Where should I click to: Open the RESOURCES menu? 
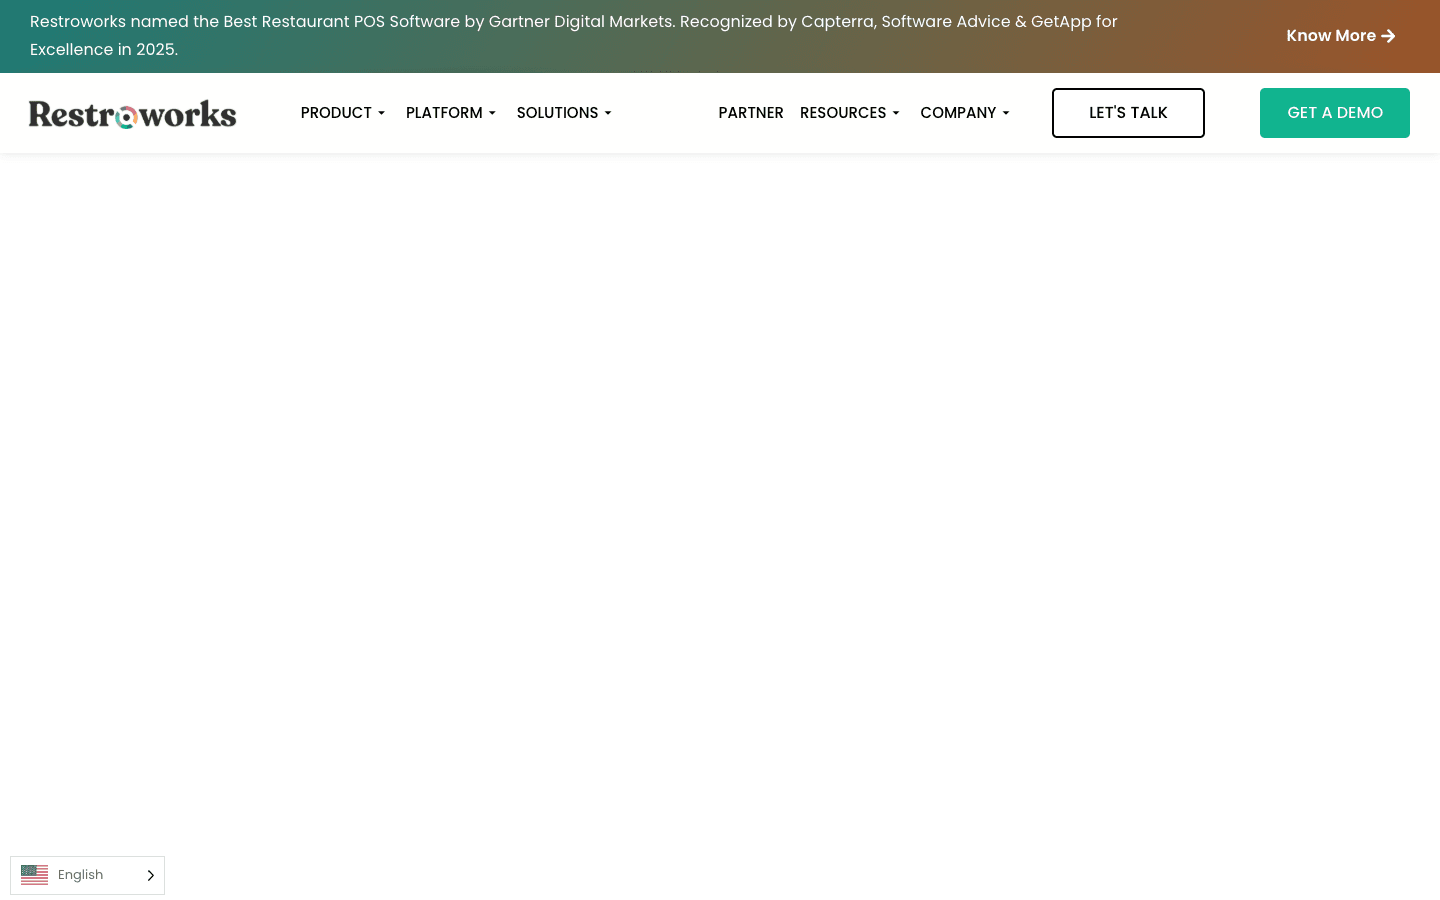pos(843,113)
